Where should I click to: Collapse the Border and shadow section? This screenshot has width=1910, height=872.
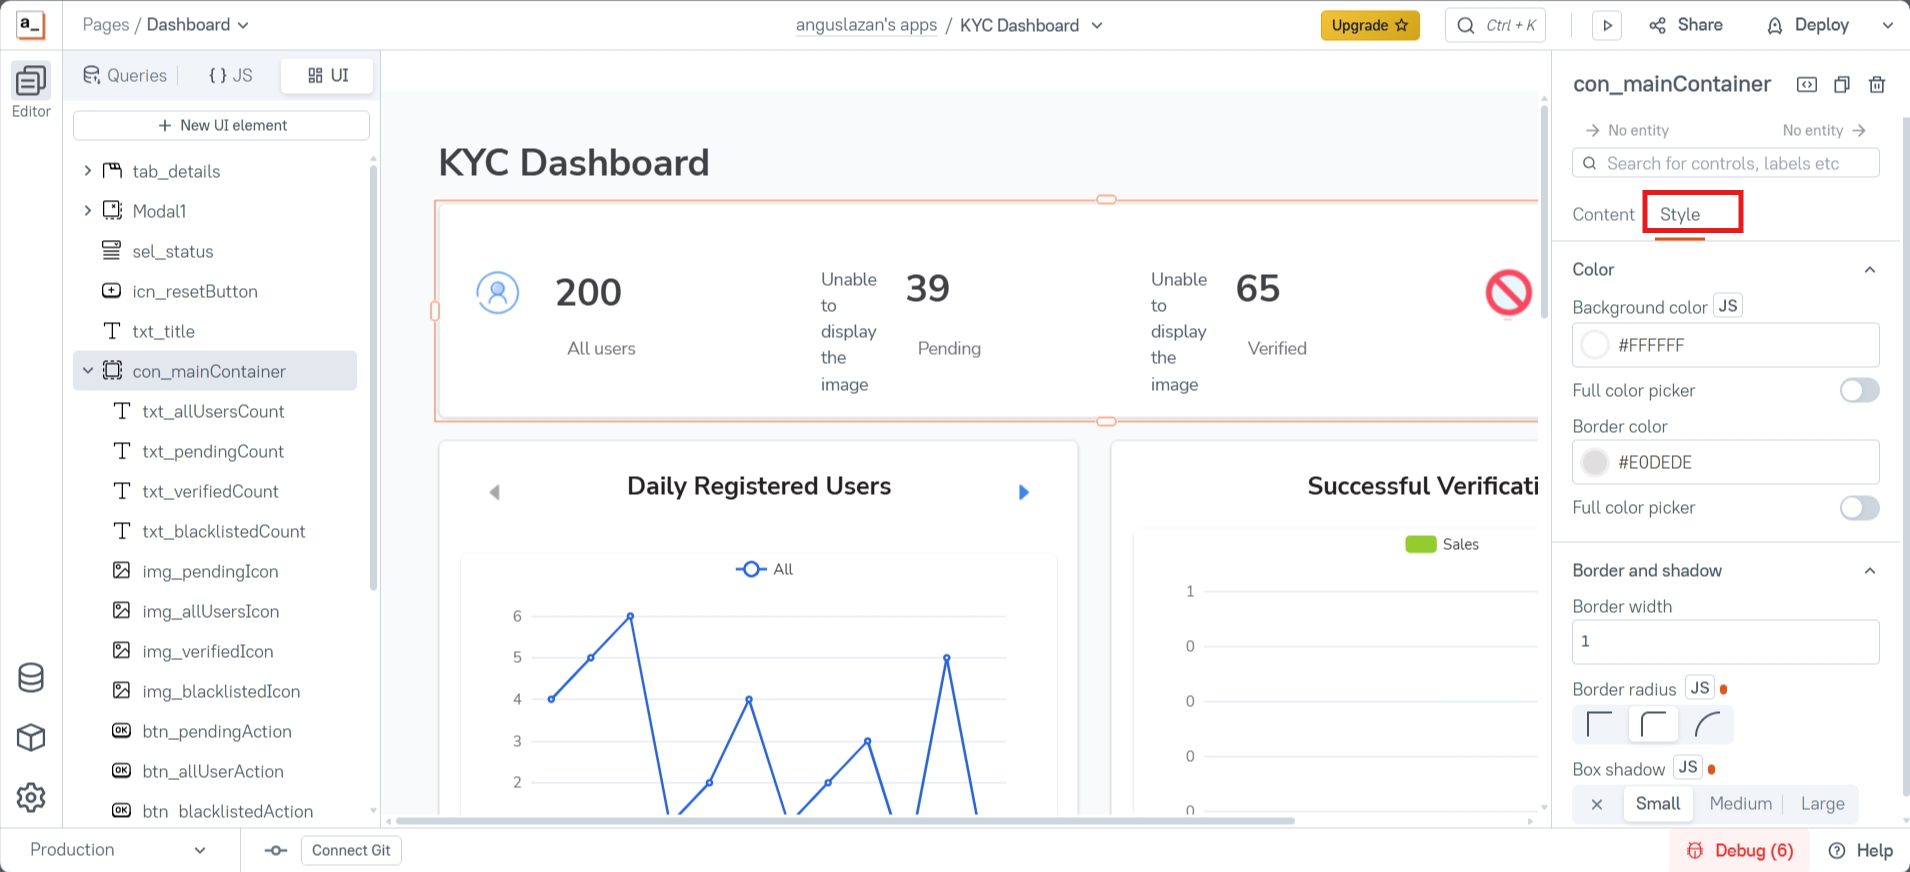coord(1869,571)
